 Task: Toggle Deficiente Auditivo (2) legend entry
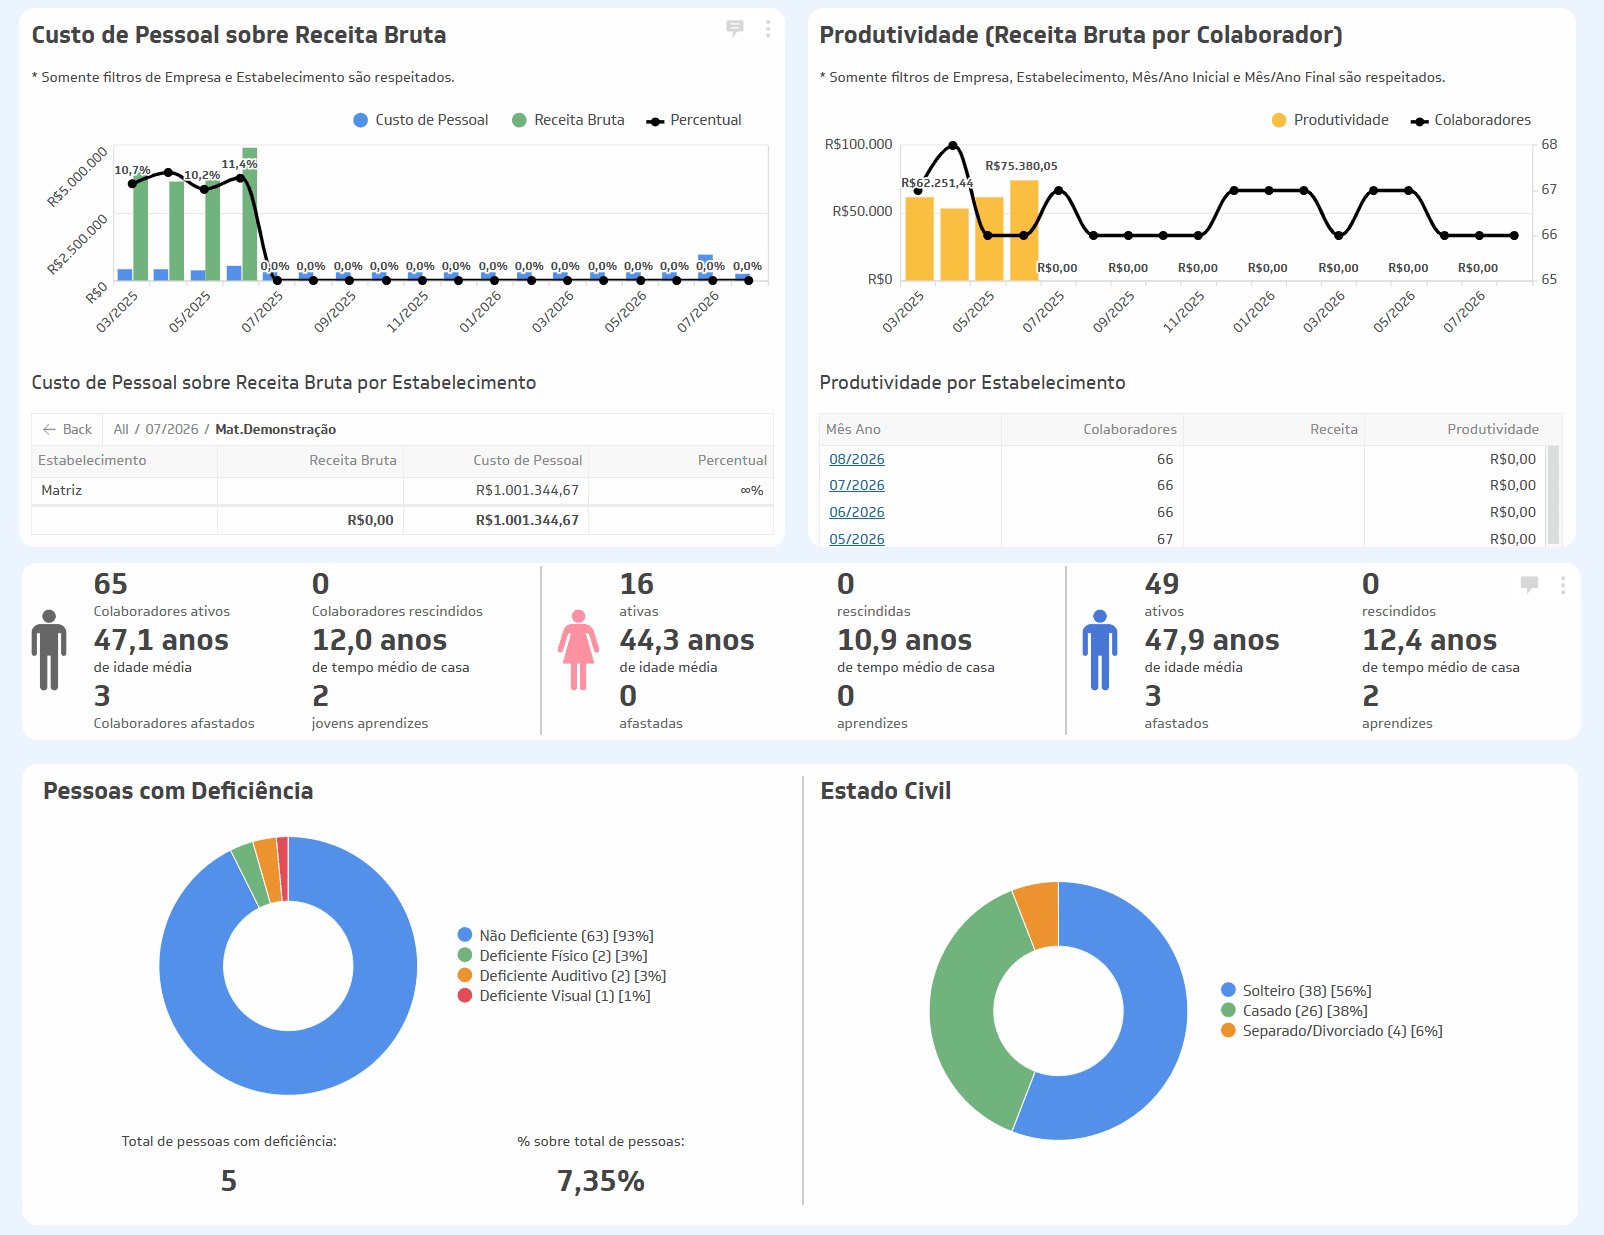562,976
